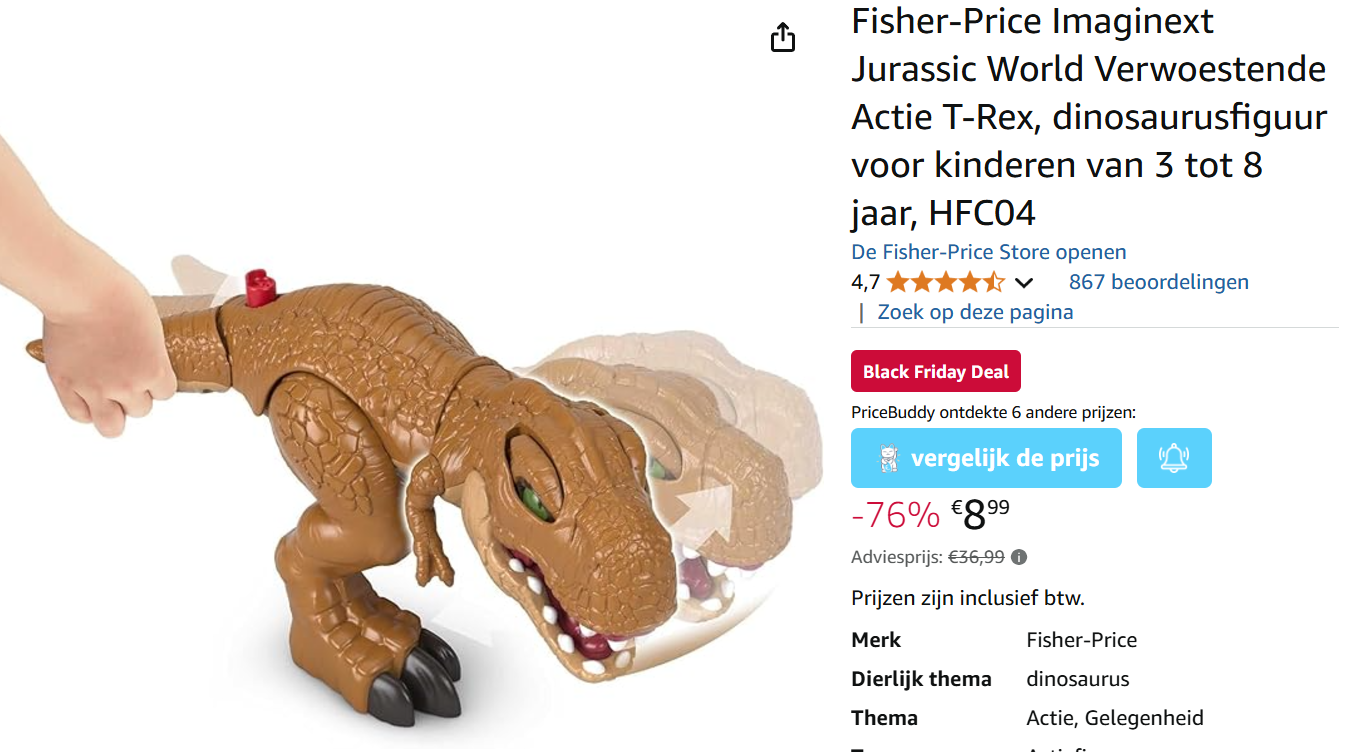Image resolution: width=1360 pixels, height=752 pixels.
Task: Click the share icon above the product title
Action: pyautogui.click(x=783, y=37)
